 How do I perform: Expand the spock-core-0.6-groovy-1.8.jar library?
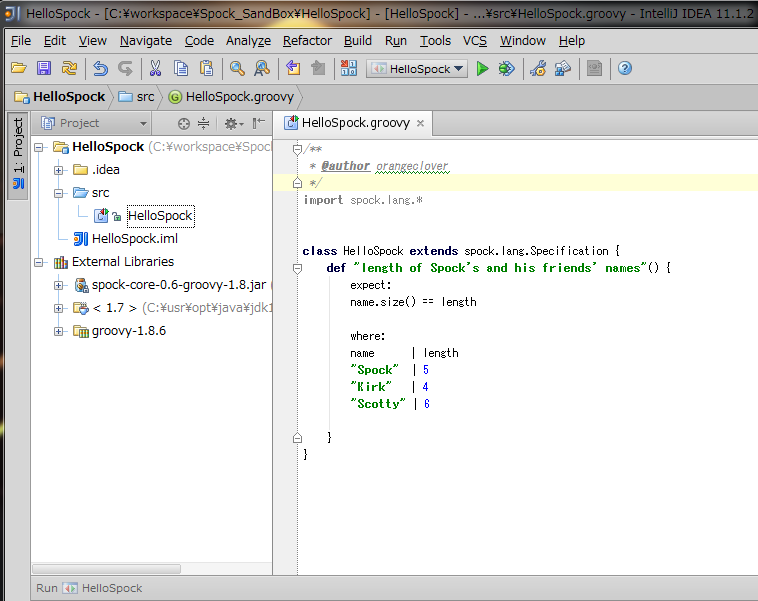coord(59,285)
